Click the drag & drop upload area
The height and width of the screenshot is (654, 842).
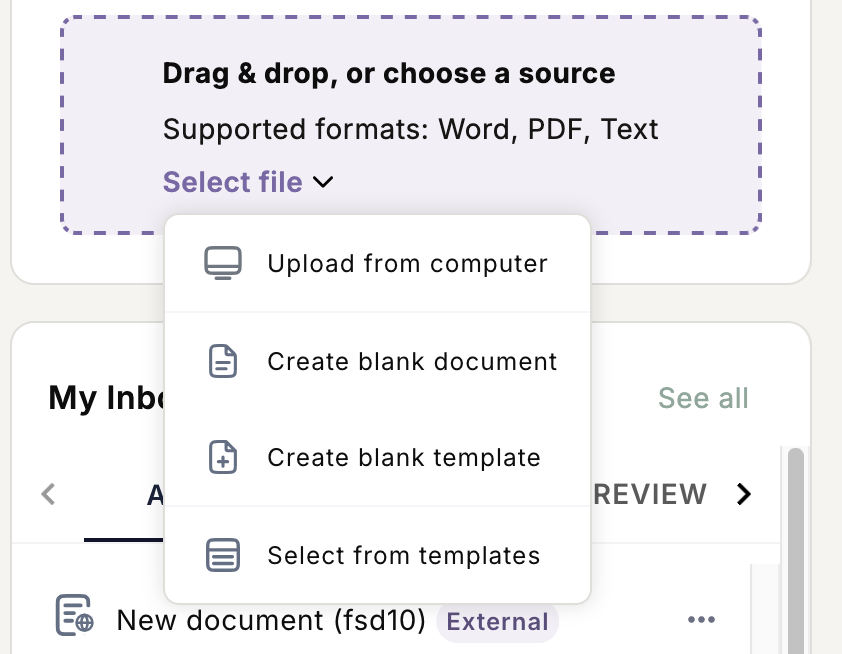click(411, 125)
